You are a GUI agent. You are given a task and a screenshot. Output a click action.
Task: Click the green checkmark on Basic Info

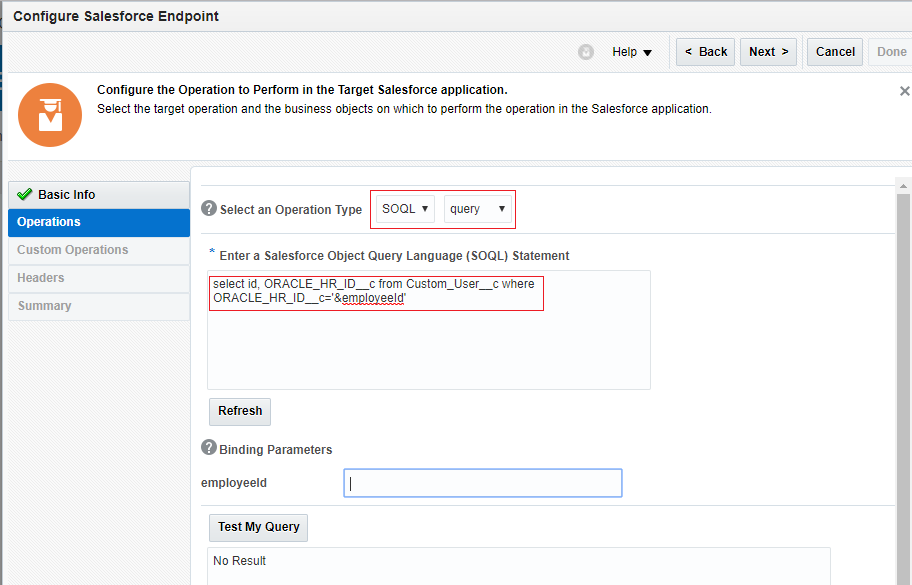coord(24,194)
